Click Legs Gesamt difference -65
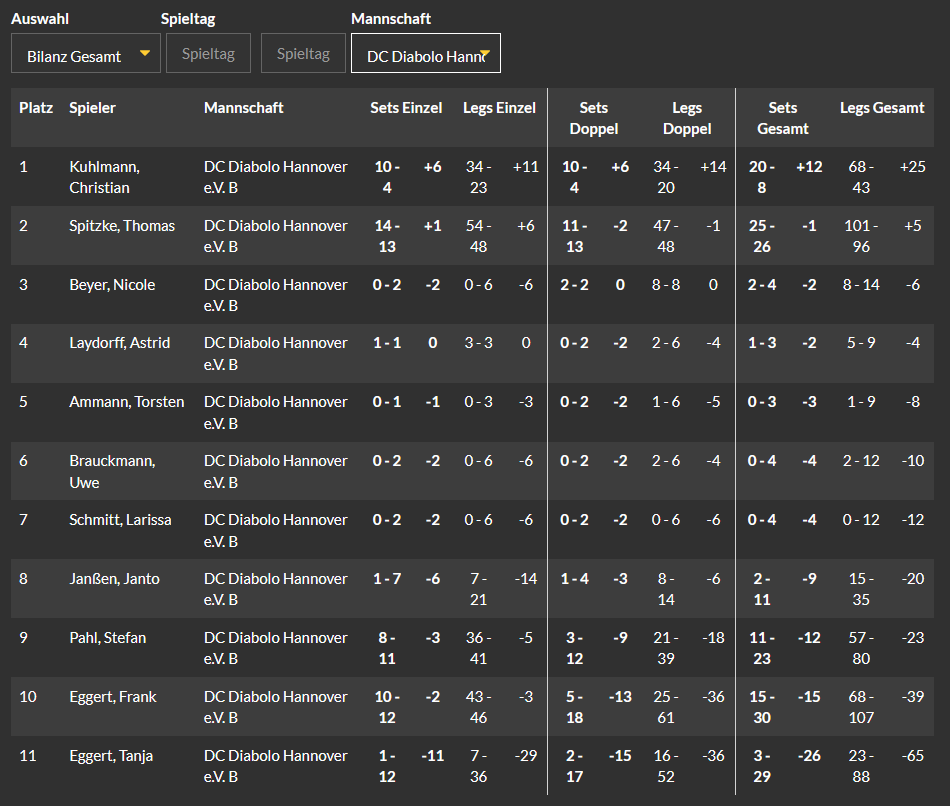This screenshot has height=806, width=950. coord(912,756)
